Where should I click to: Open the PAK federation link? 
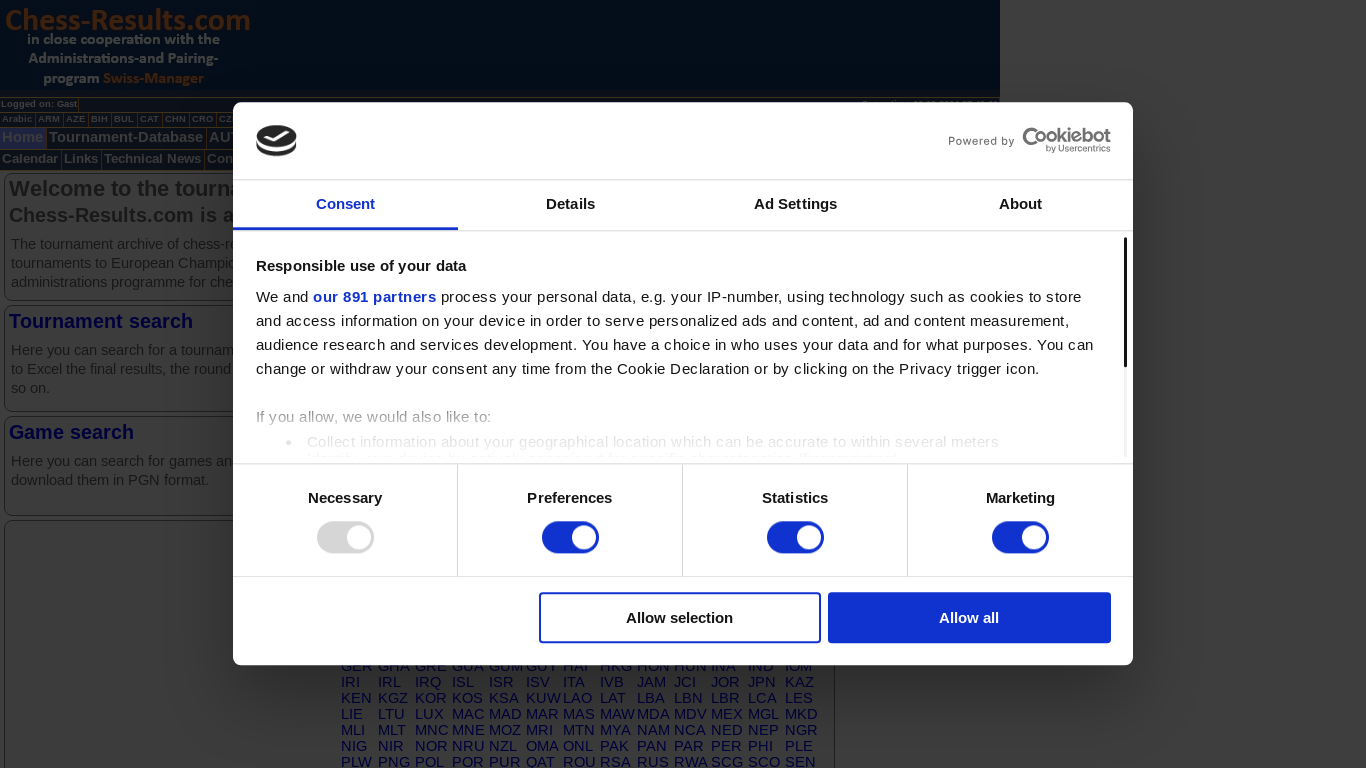click(615, 746)
